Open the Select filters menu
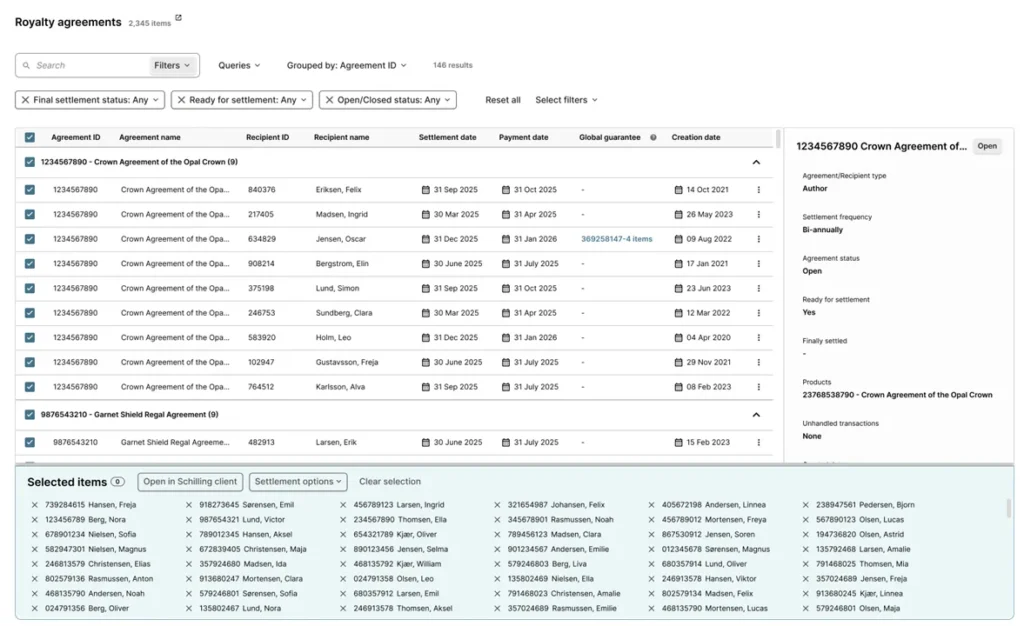This screenshot has width=1024, height=626. 566,100
